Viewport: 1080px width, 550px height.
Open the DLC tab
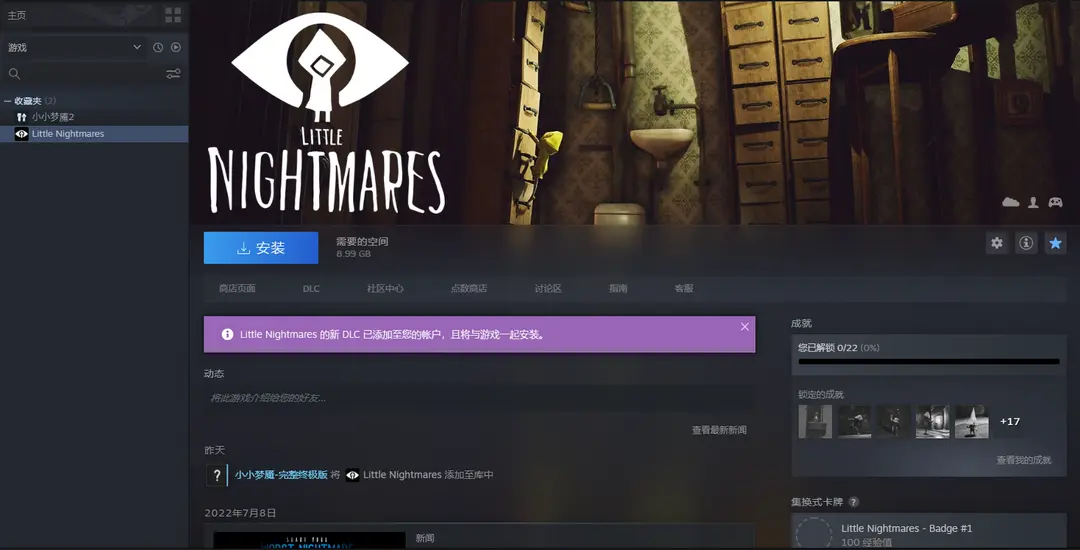[x=311, y=288]
